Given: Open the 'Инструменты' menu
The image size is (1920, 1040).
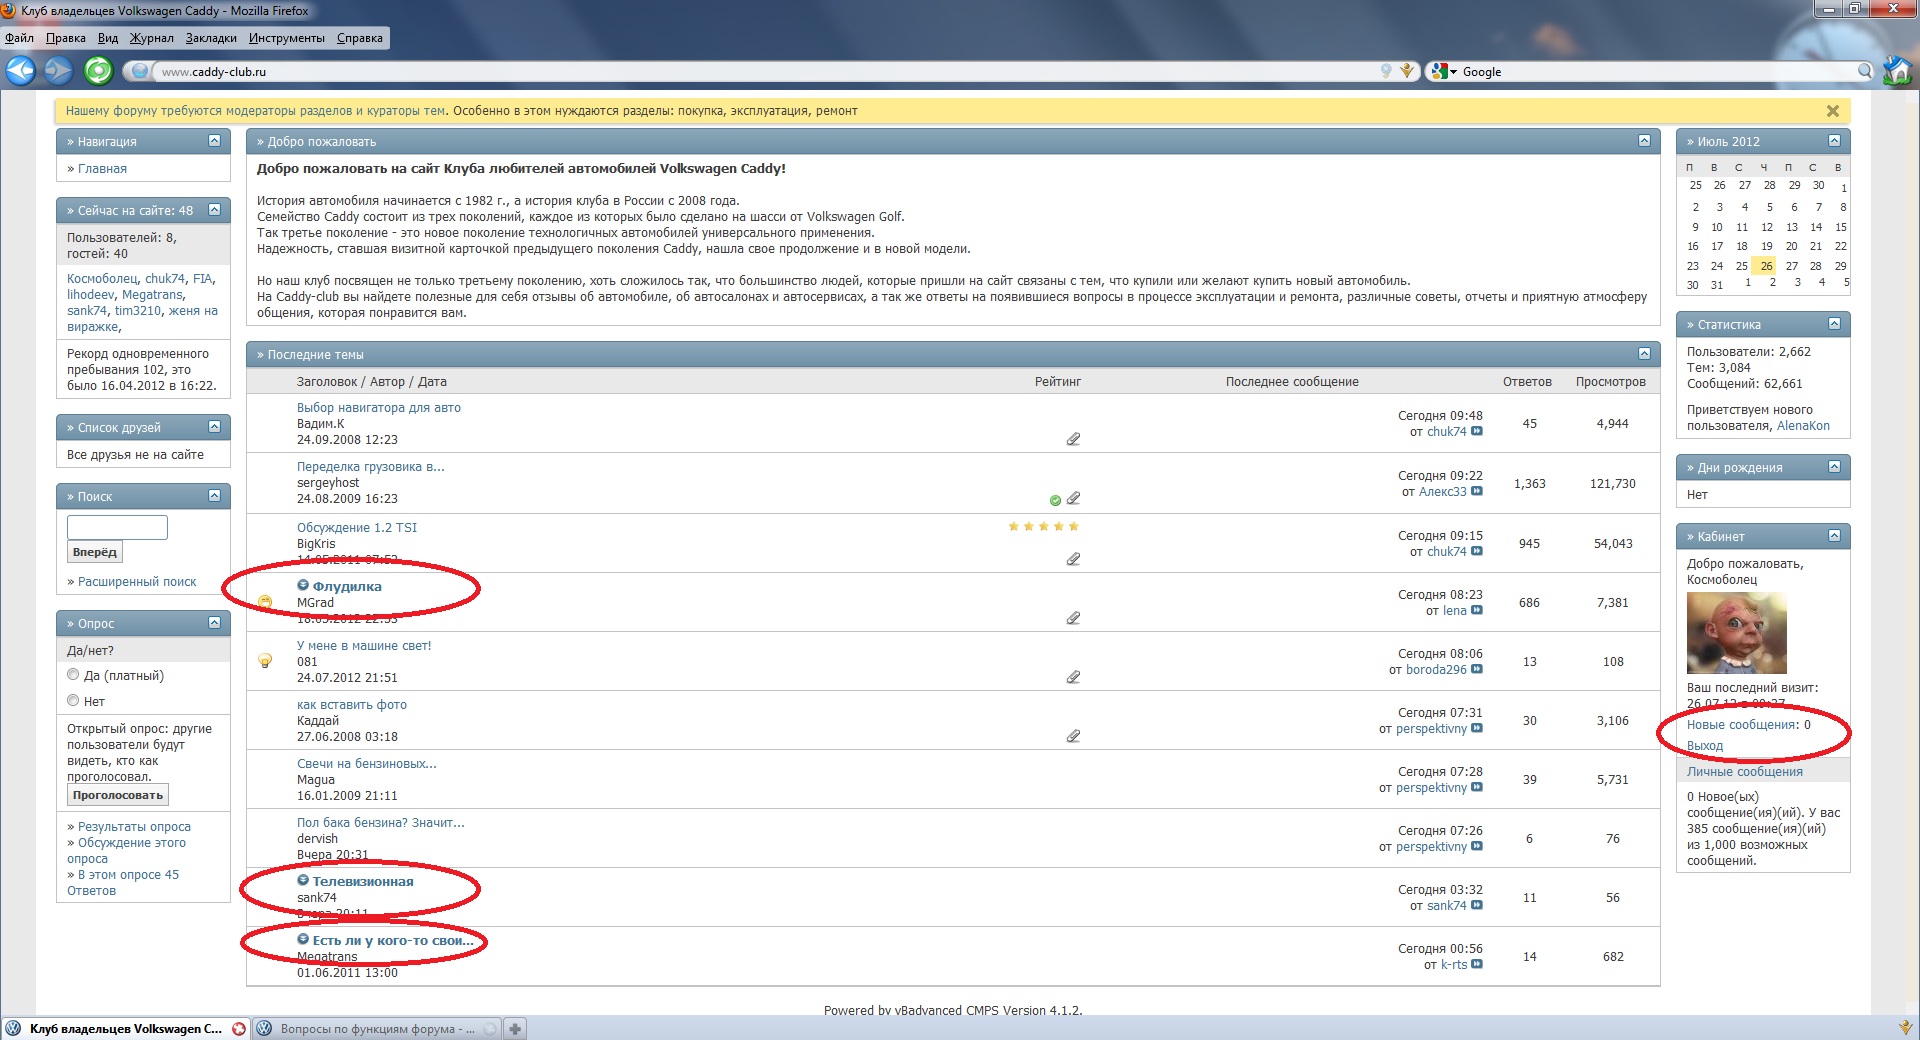Looking at the screenshot, I should pos(287,38).
